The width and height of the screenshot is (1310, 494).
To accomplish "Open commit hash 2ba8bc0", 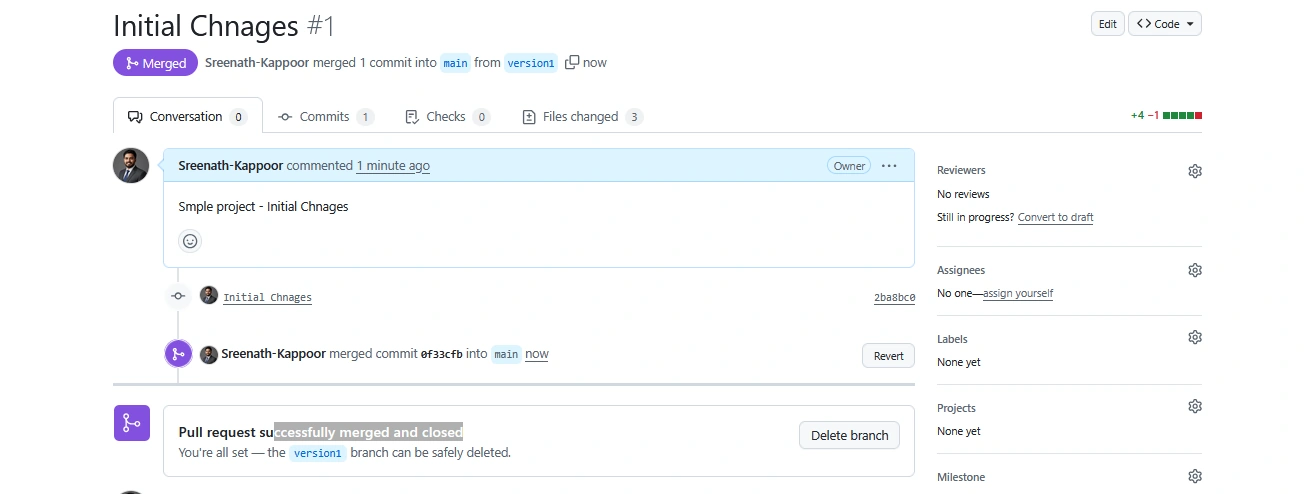I will (x=894, y=297).
